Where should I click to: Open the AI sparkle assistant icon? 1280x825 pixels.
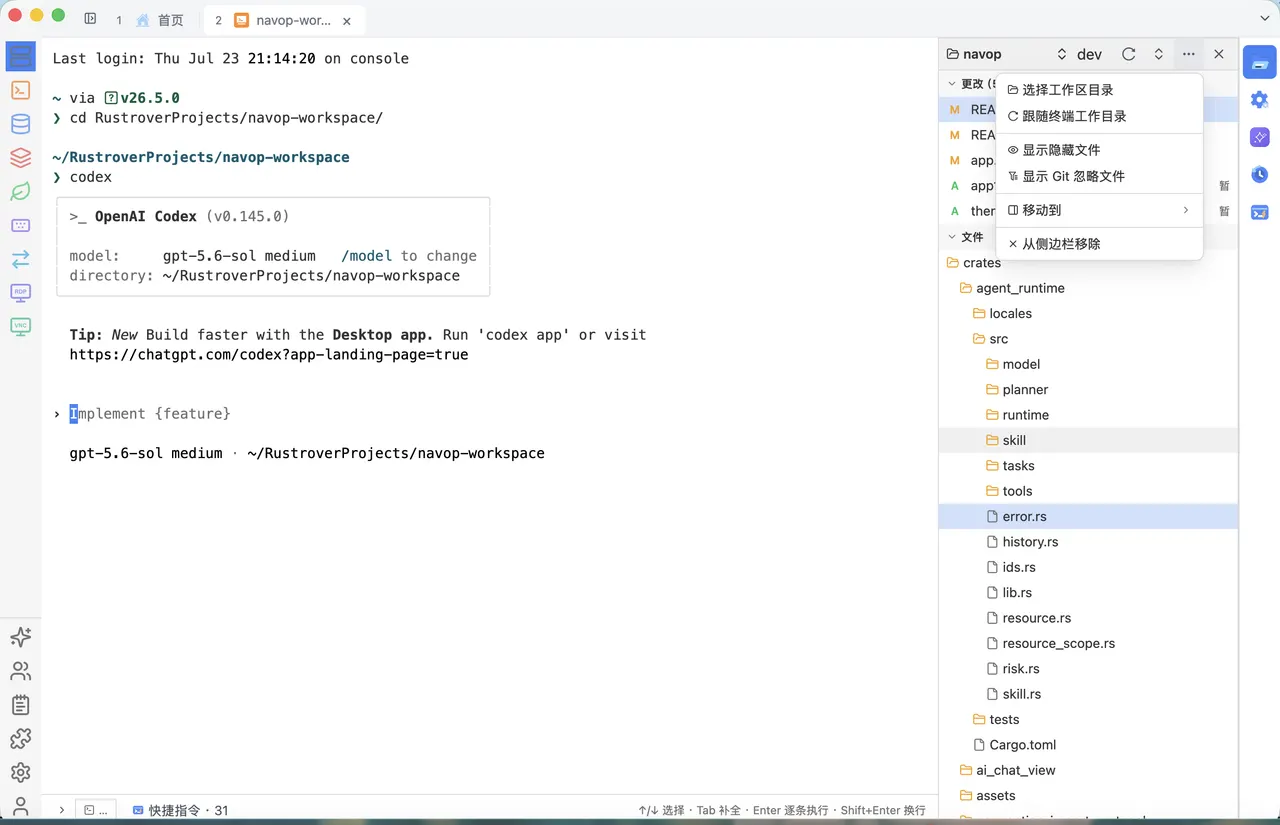click(x=21, y=637)
